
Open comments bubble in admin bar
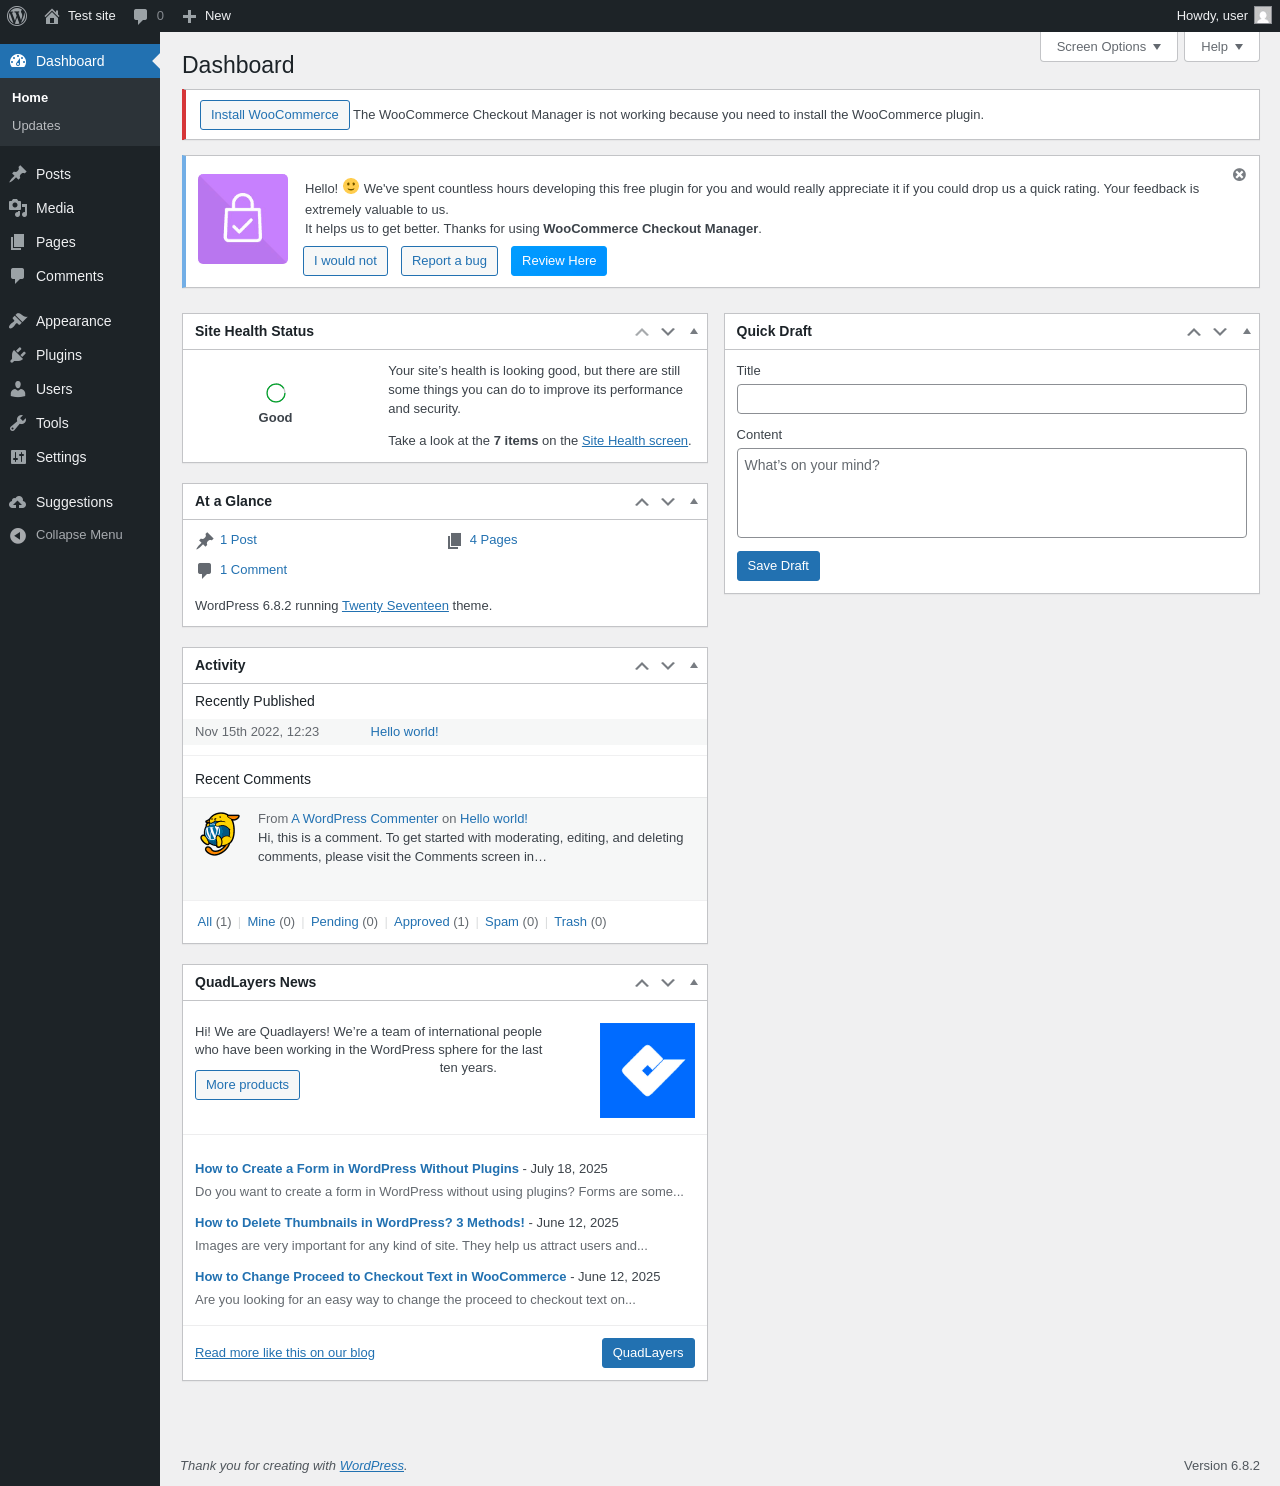141,16
